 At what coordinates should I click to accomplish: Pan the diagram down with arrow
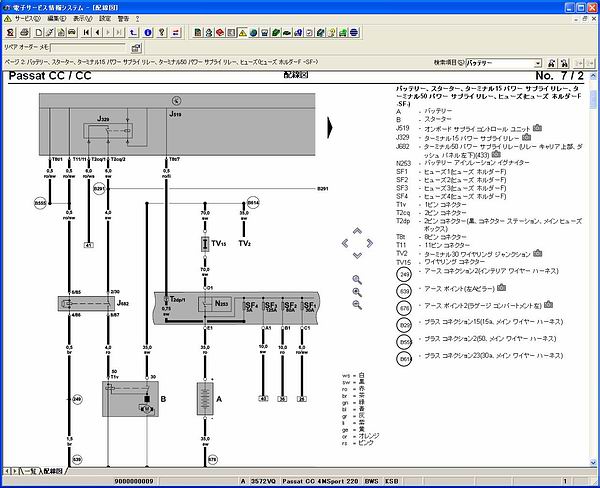tap(357, 255)
